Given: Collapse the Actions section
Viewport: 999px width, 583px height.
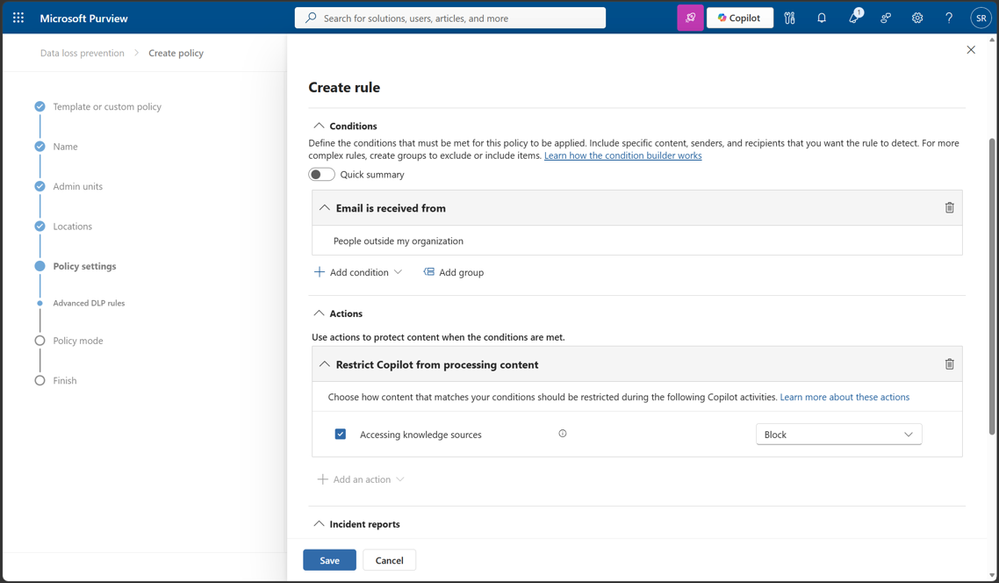Looking at the screenshot, I should coord(319,313).
